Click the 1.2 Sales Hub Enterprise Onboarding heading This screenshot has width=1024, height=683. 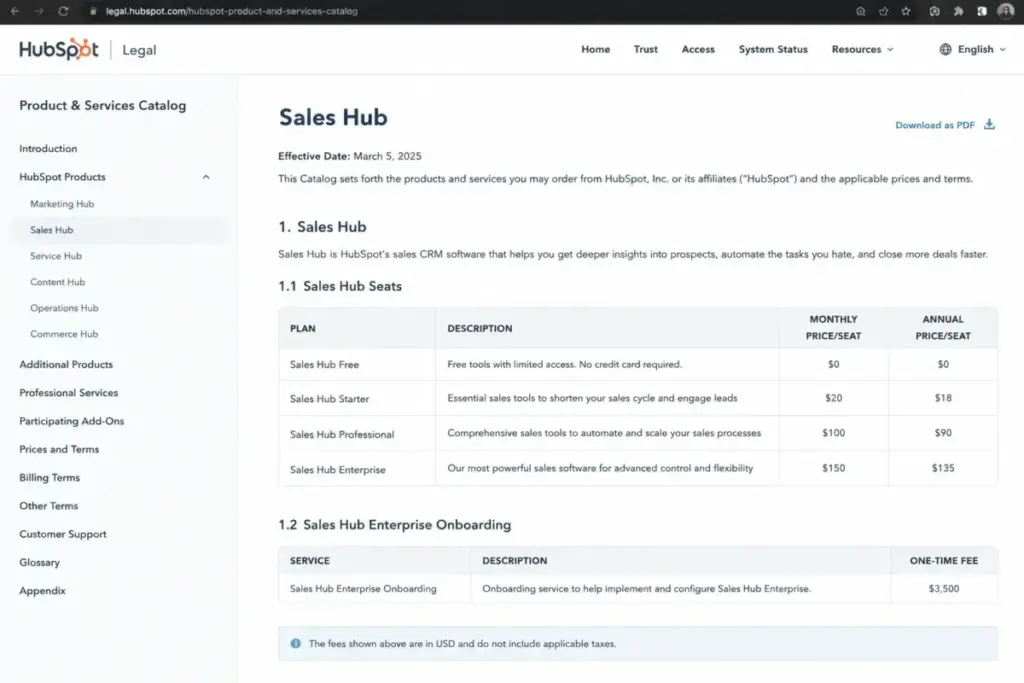(394, 525)
